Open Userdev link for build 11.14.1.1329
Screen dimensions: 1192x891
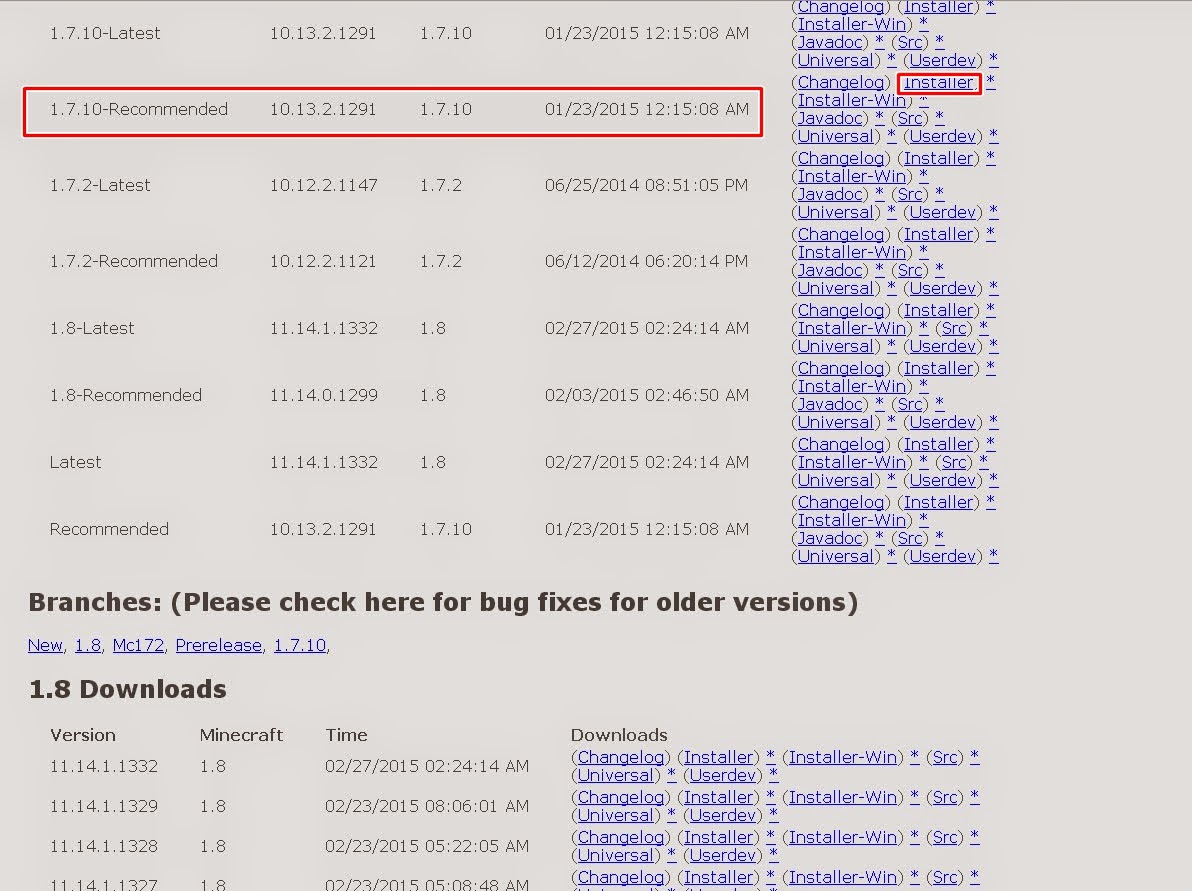pos(723,815)
